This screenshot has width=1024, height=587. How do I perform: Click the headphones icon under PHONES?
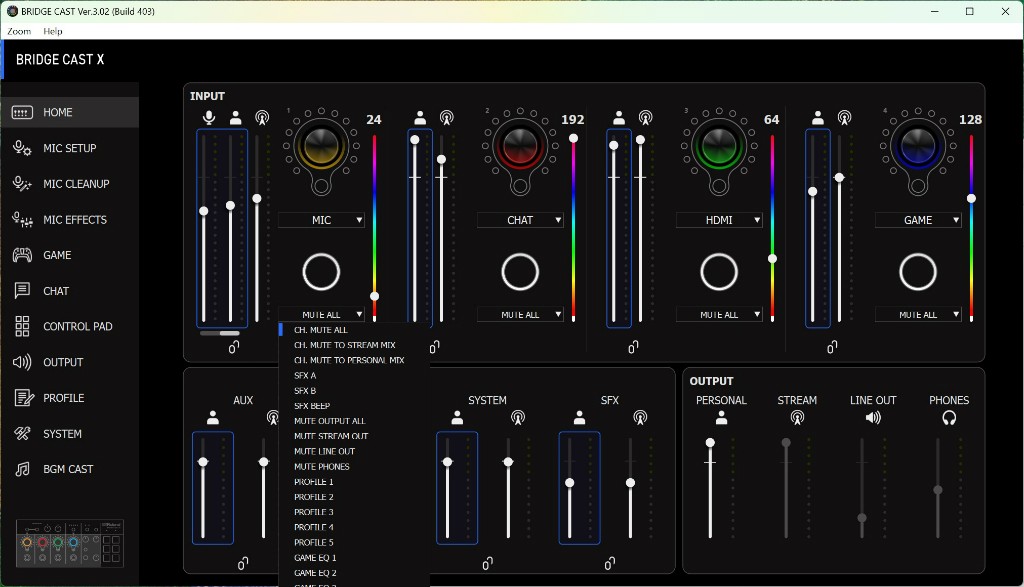949,418
